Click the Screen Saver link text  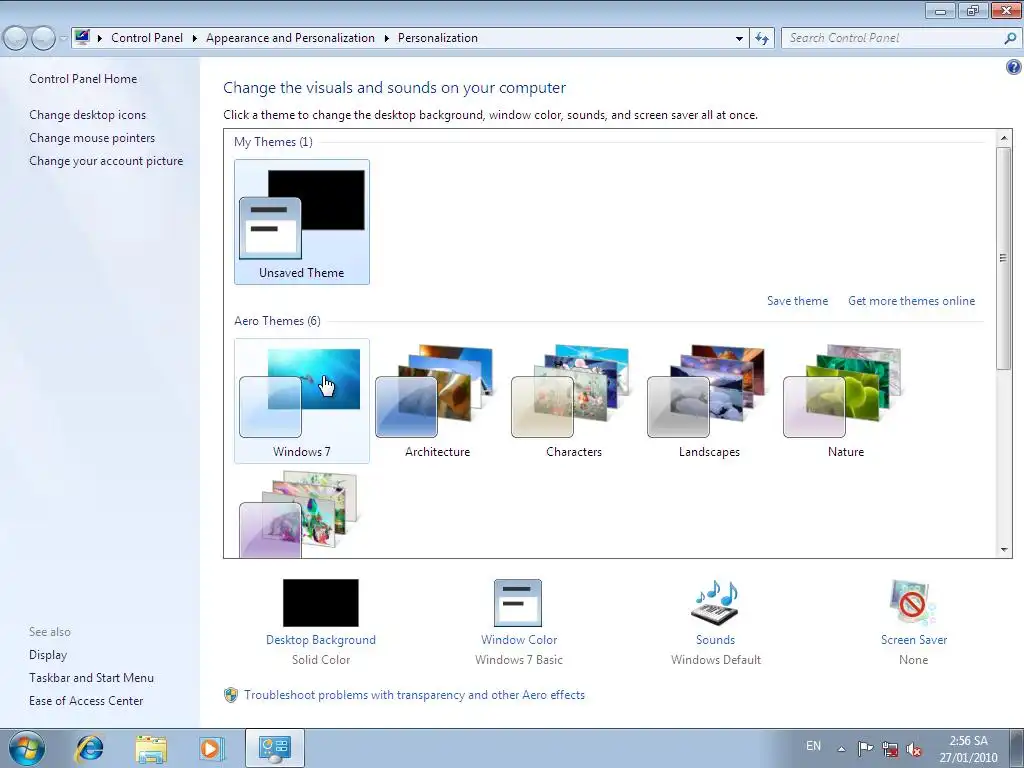pos(914,640)
